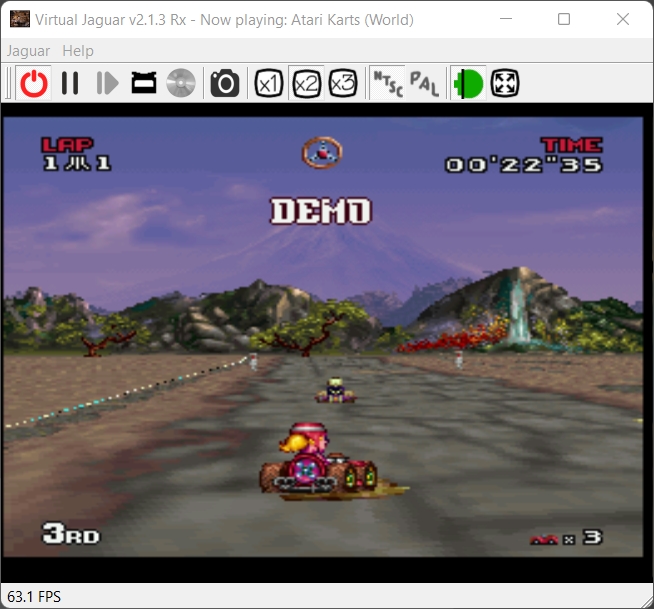Set window zoom to x3
This screenshot has height=609, width=654.
point(343,83)
